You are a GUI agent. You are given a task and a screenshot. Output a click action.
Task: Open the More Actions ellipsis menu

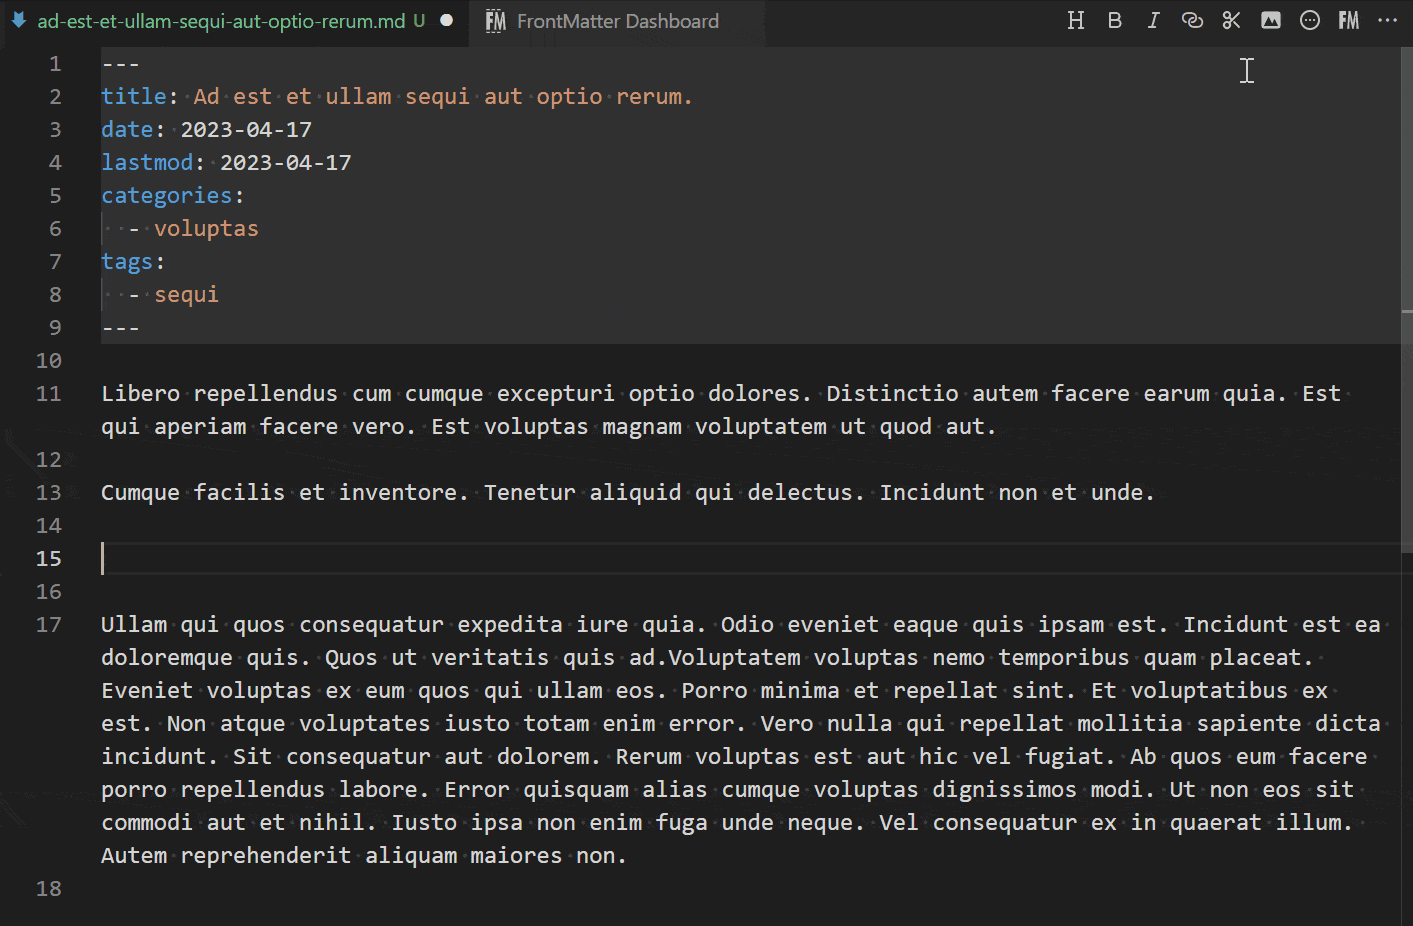[1387, 21]
